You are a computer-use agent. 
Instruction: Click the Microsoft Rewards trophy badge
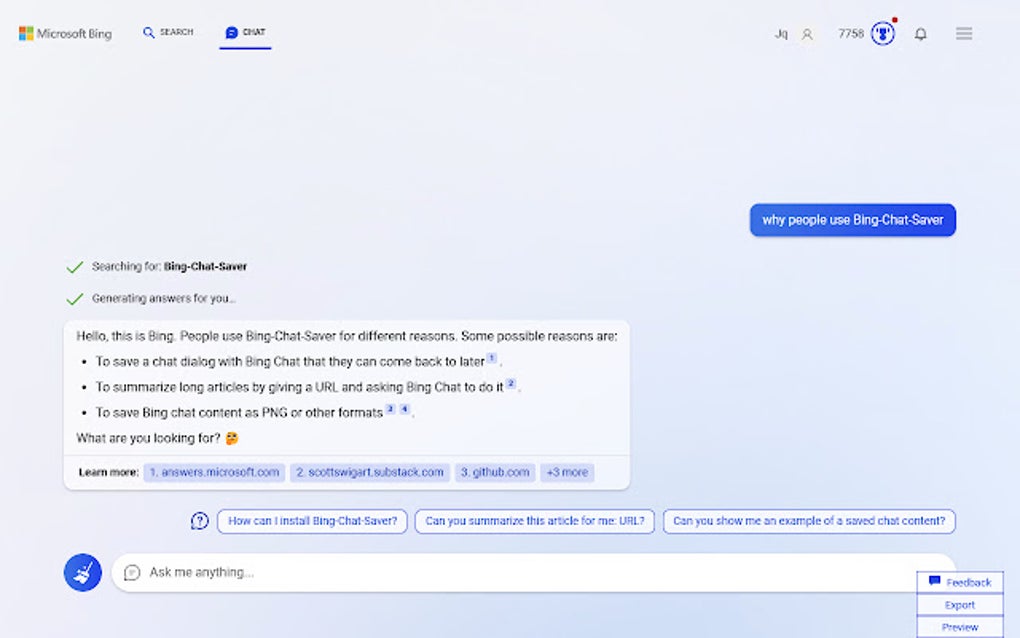(881, 33)
